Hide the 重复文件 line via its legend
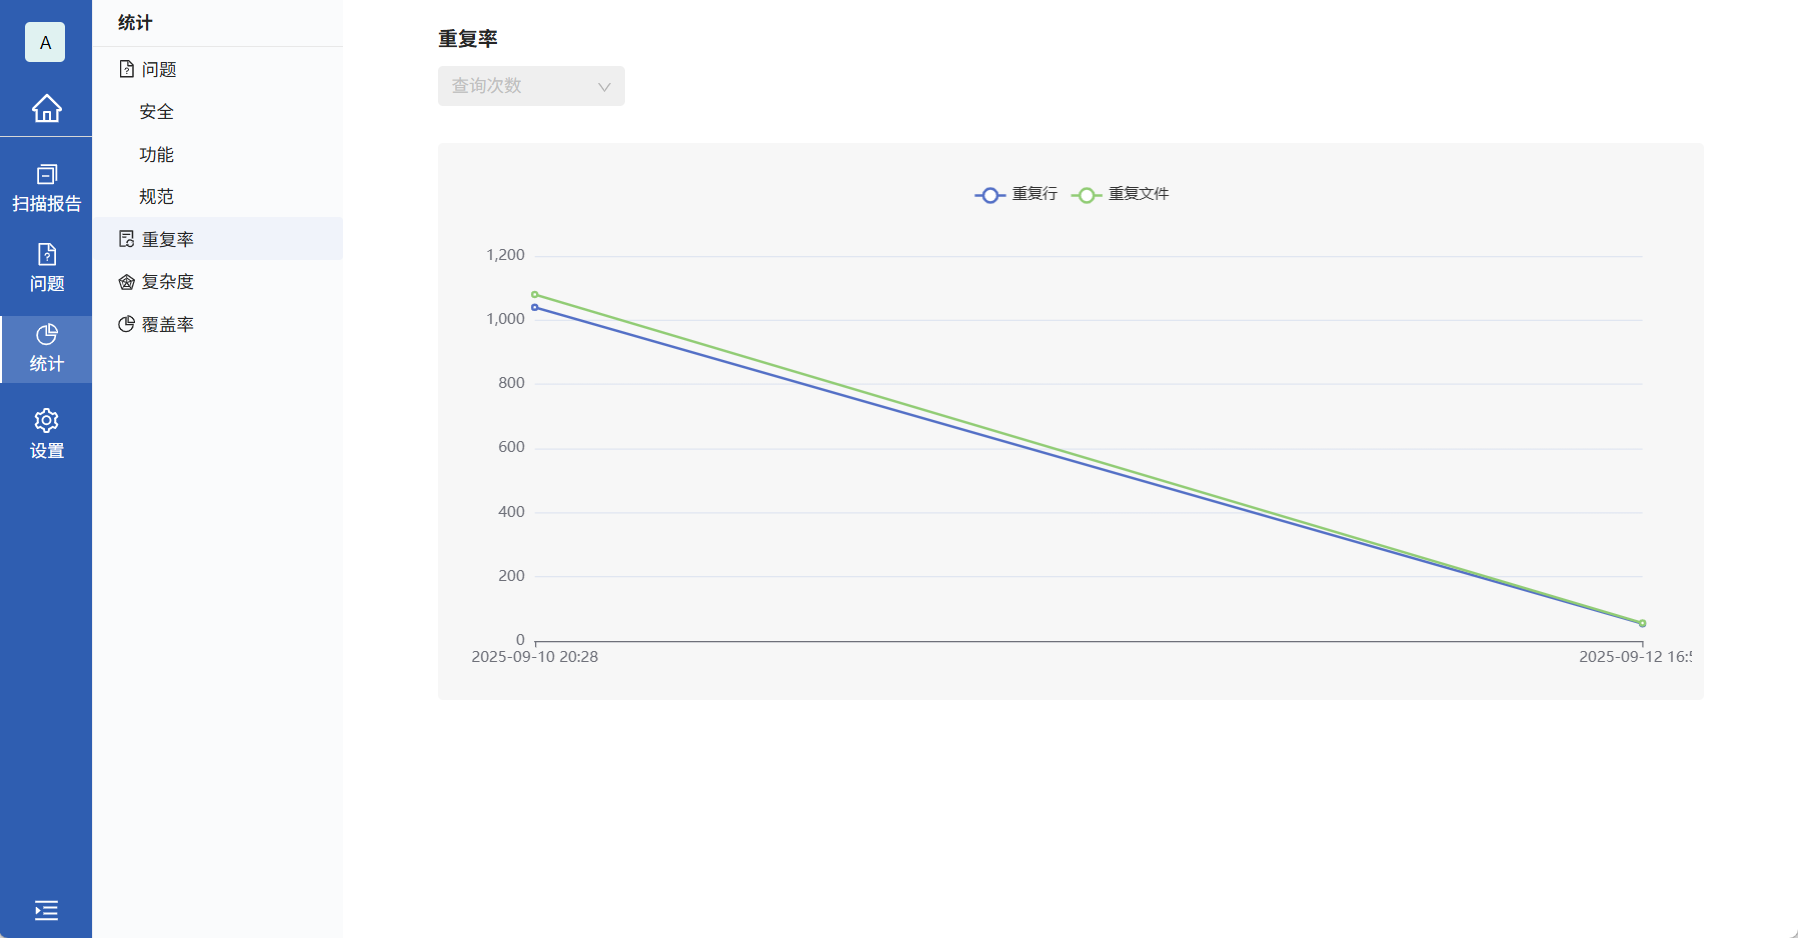1798x938 pixels. point(1122,194)
